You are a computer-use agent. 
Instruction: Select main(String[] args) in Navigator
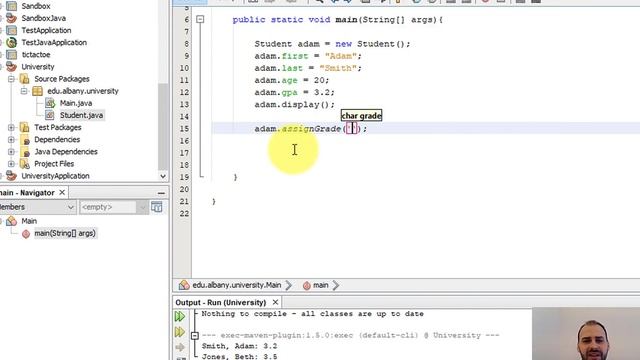click(x=65, y=233)
